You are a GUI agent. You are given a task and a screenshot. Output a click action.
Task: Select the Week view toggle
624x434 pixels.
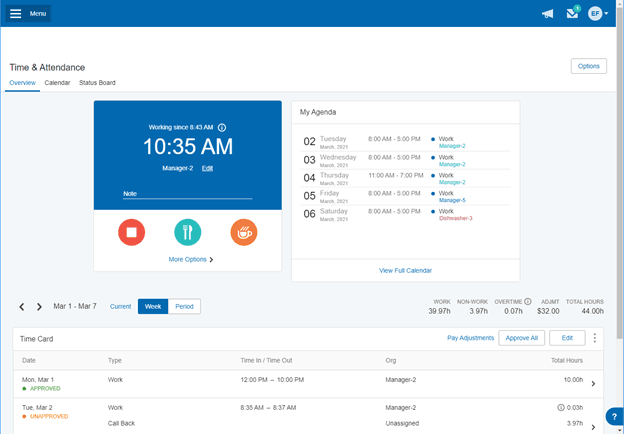click(x=153, y=306)
